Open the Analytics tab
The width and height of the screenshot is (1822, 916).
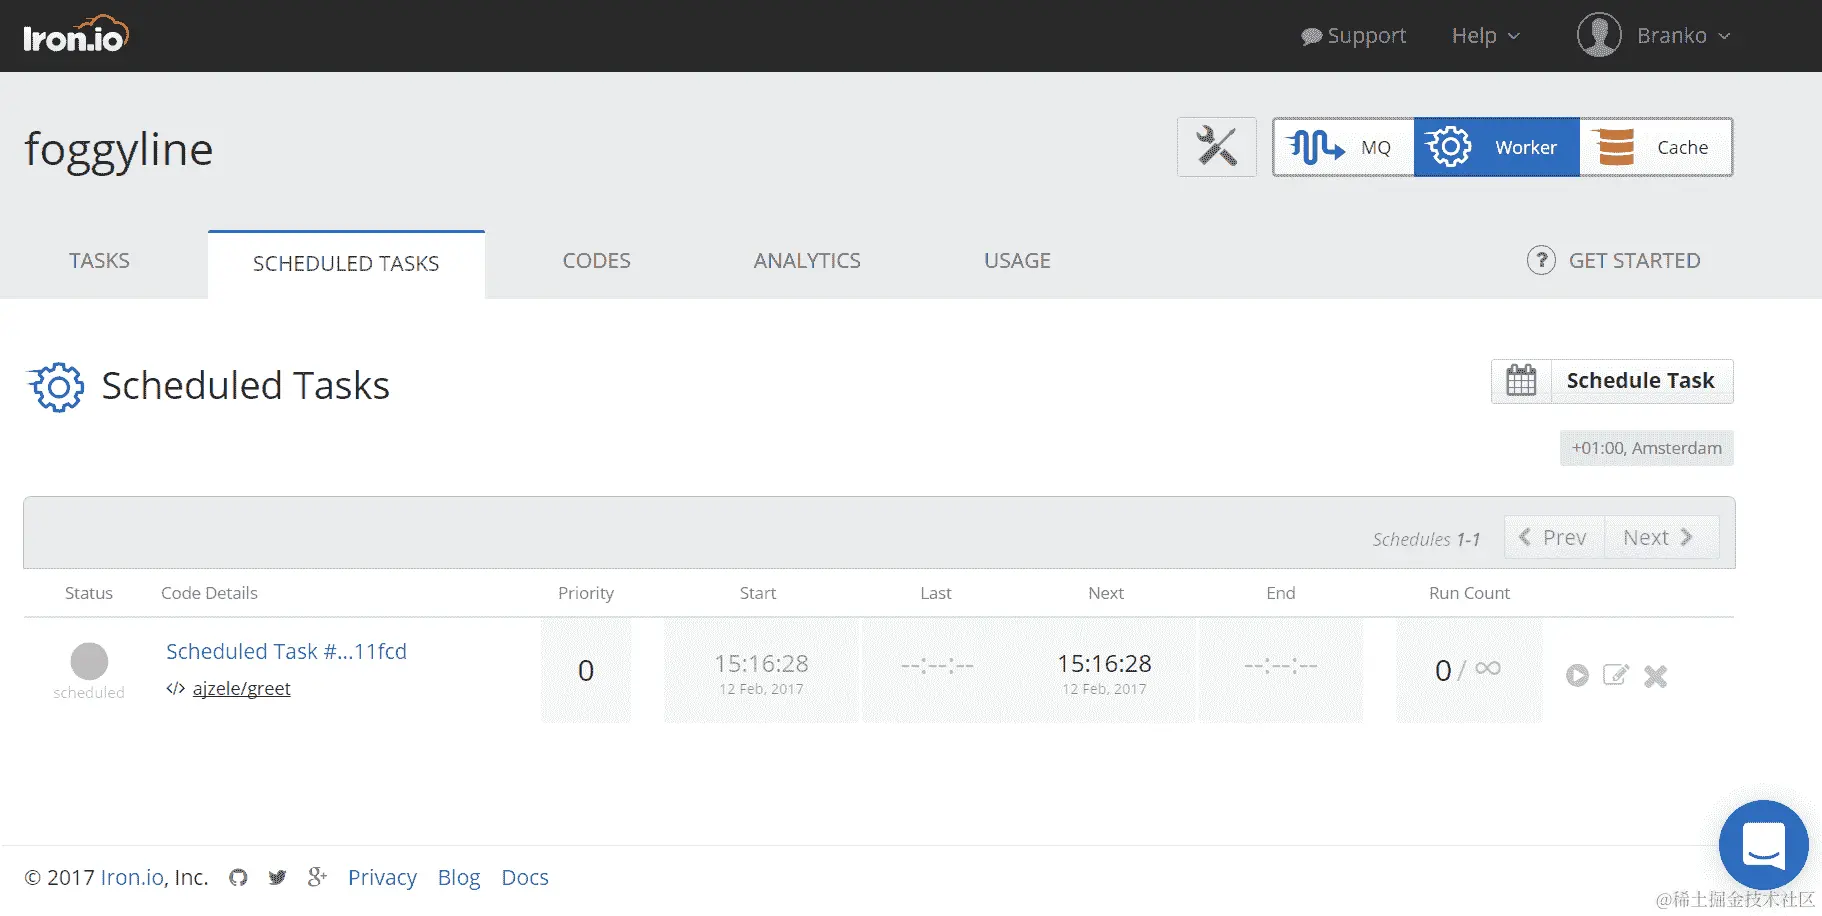(x=807, y=261)
